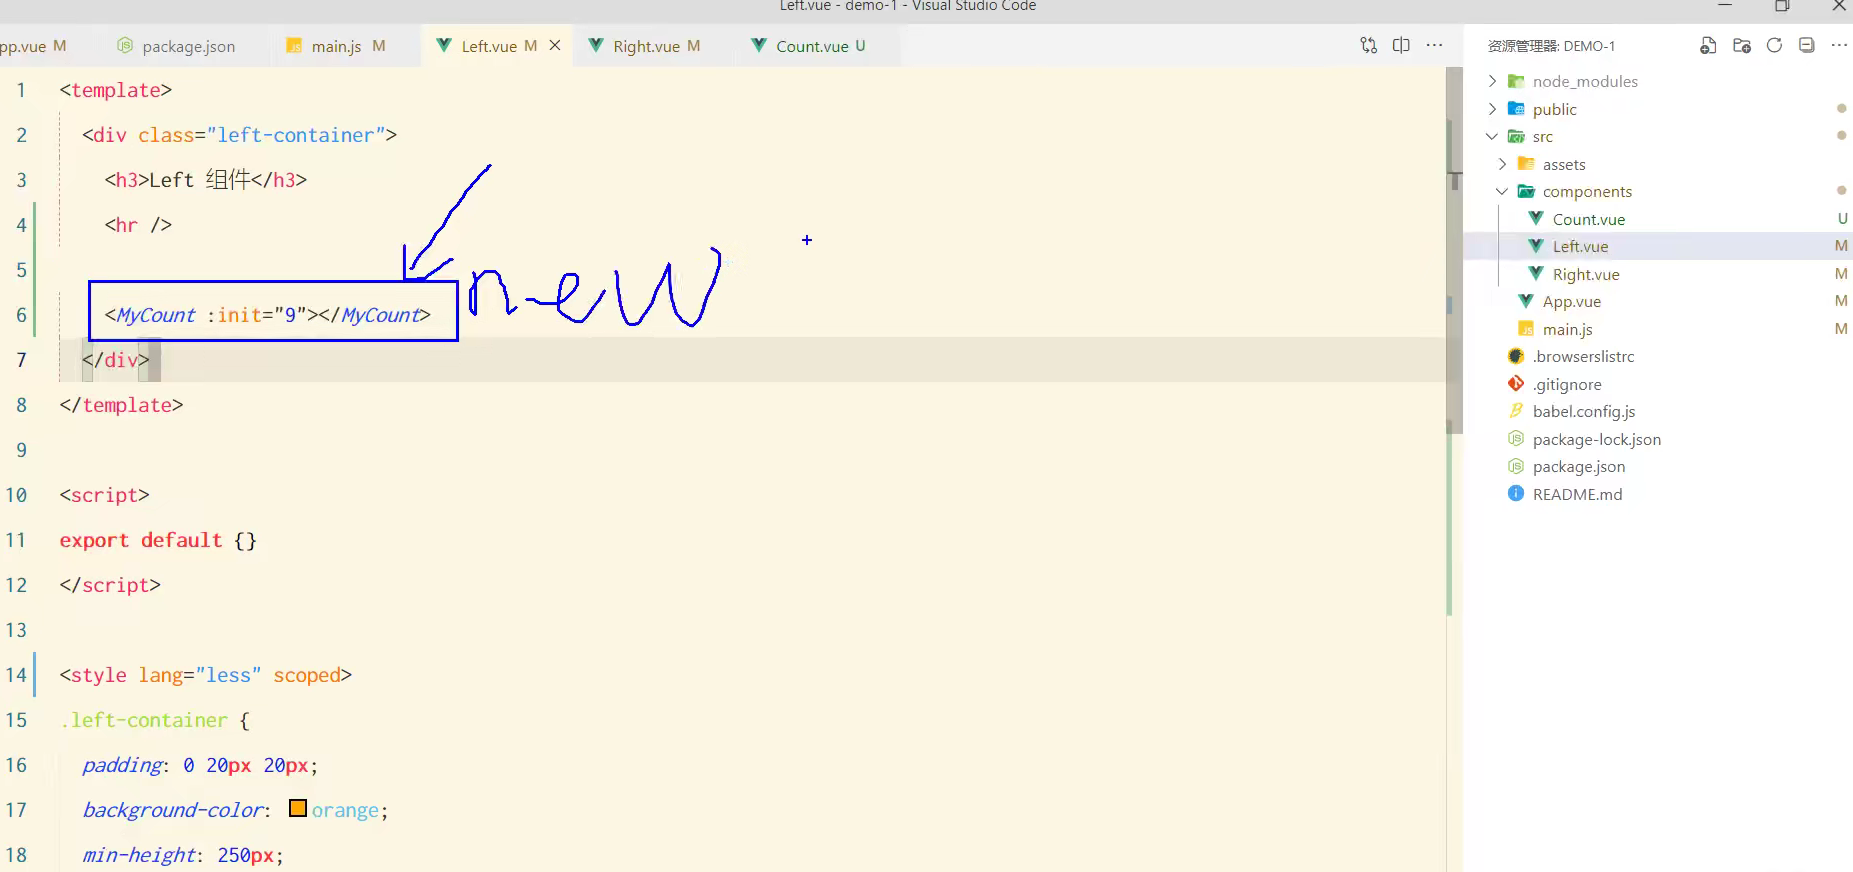1853x872 pixels.
Task: Open the Count.vue editor tab
Action: pos(812,46)
